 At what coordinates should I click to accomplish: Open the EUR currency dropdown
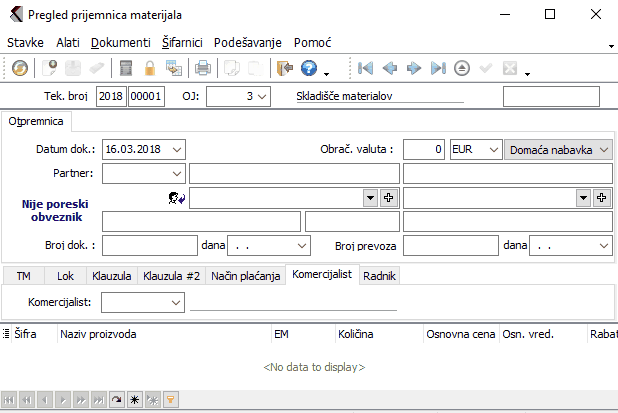pos(492,149)
